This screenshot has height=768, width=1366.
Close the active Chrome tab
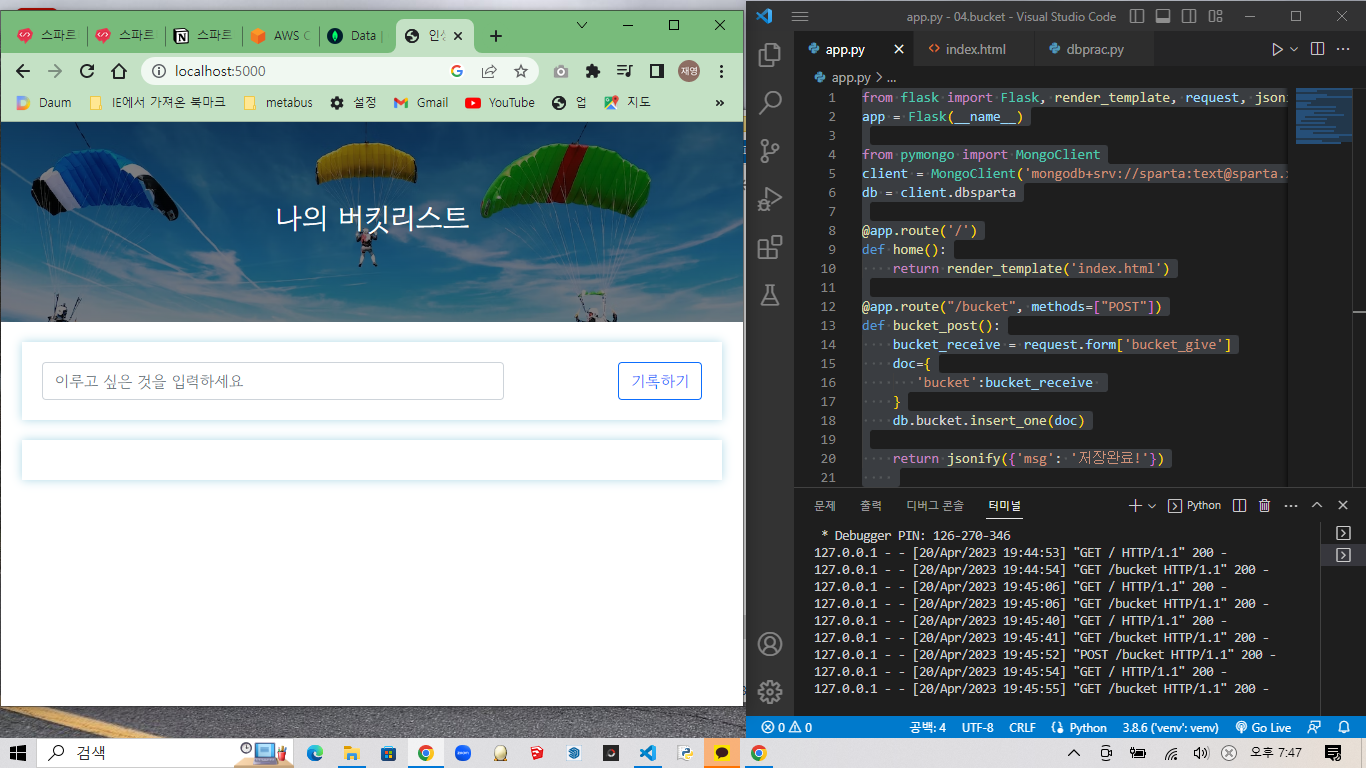coord(458,36)
